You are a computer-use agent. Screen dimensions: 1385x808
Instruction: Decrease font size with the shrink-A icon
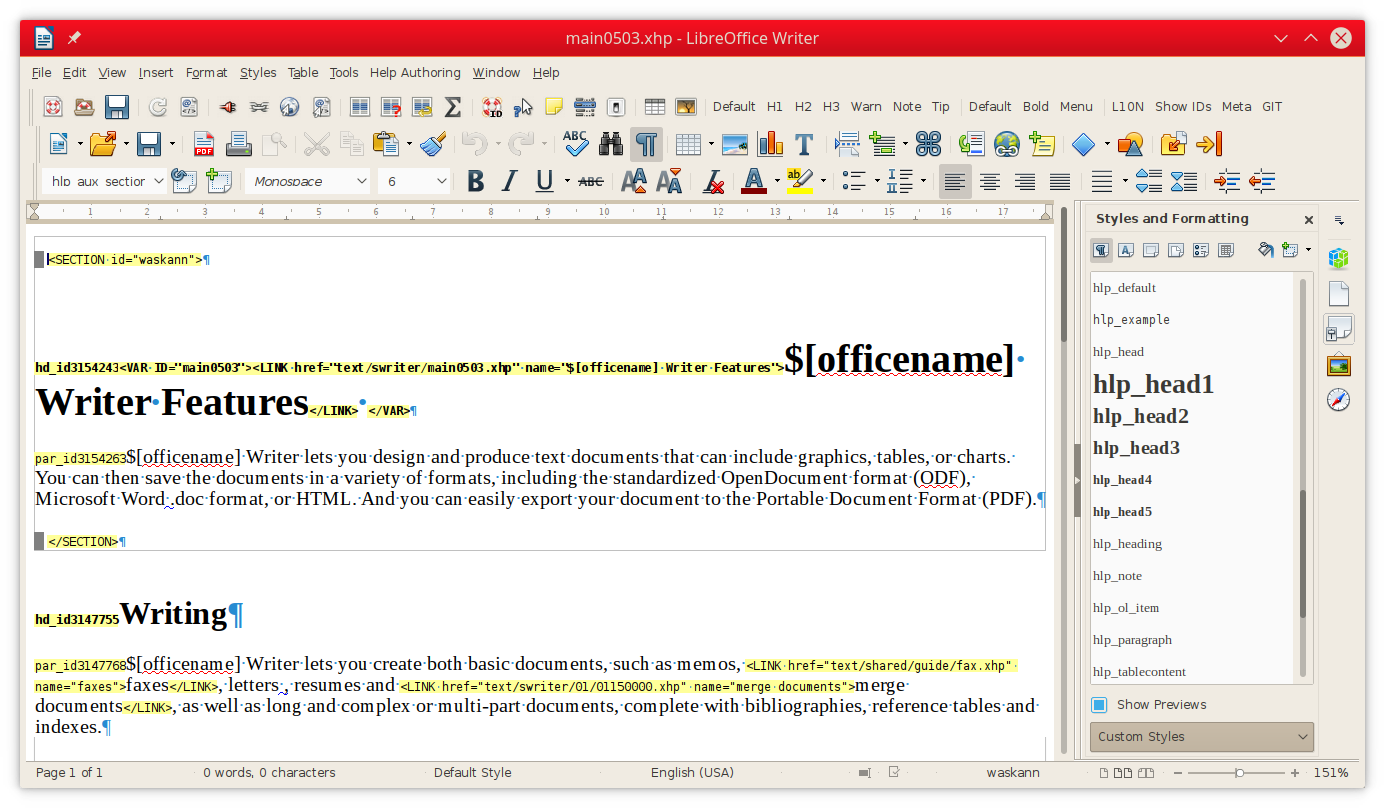pyautogui.click(x=669, y=181)
